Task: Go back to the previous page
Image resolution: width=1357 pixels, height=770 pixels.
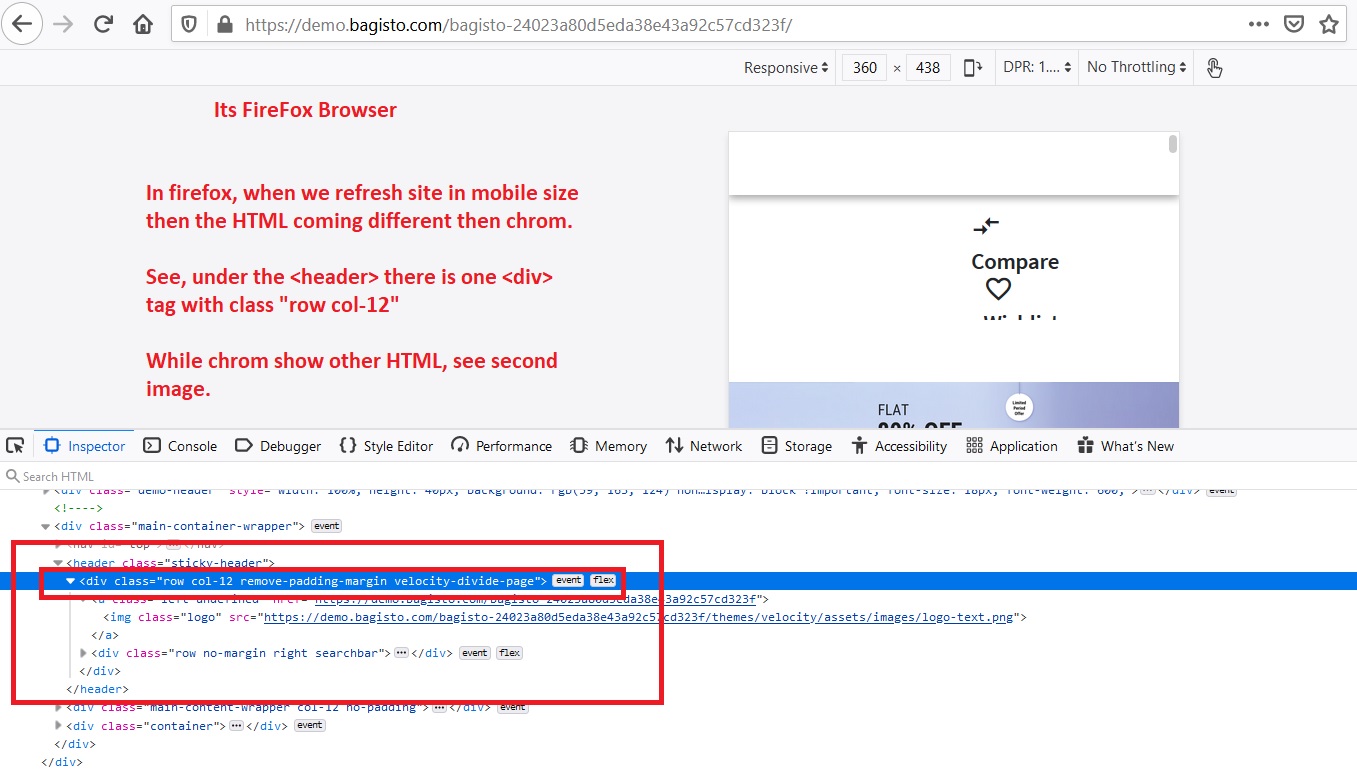Action: point(22,24)
